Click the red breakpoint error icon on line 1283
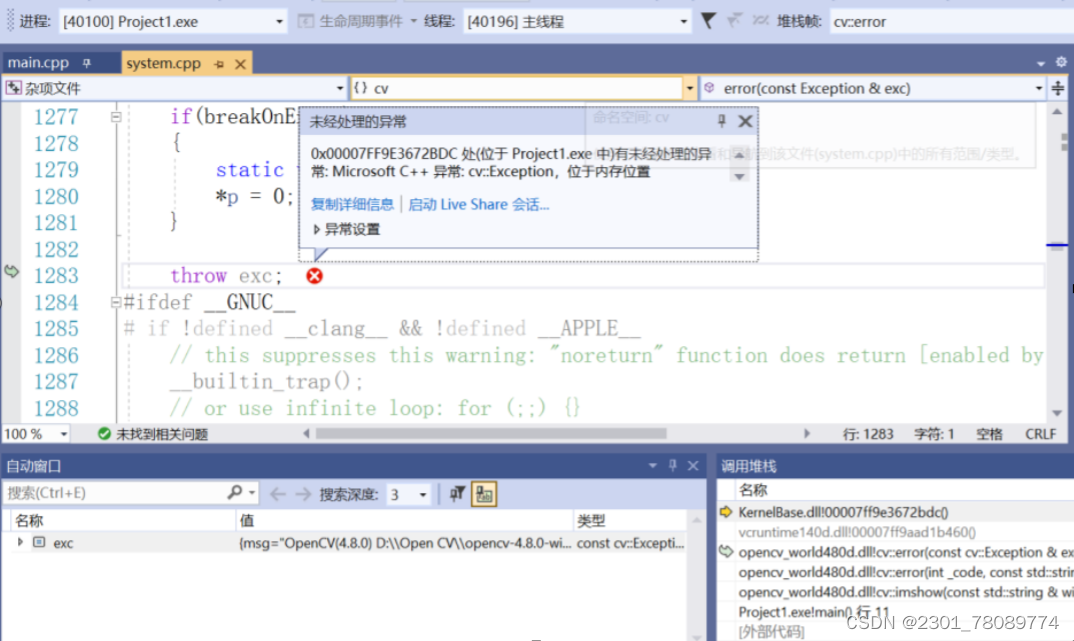The height and width of the screenshot is (641, 1074). click(x=314, y=277)
